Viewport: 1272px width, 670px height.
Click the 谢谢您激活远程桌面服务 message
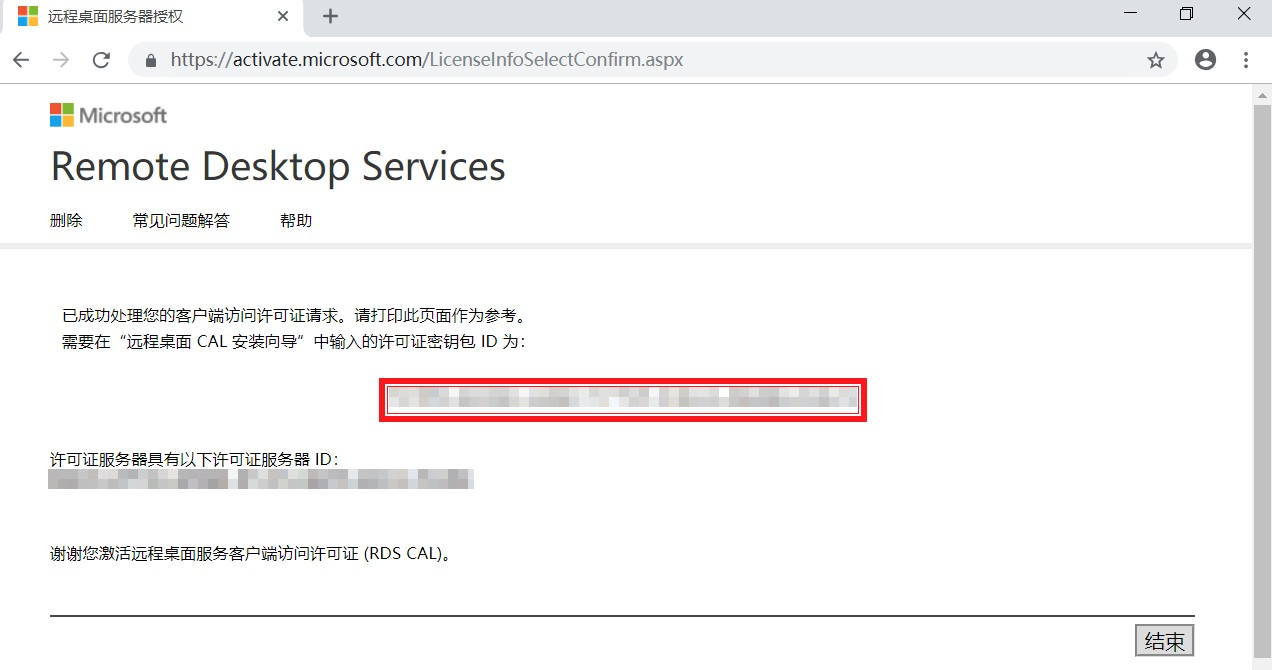click(x=250, y=554)
